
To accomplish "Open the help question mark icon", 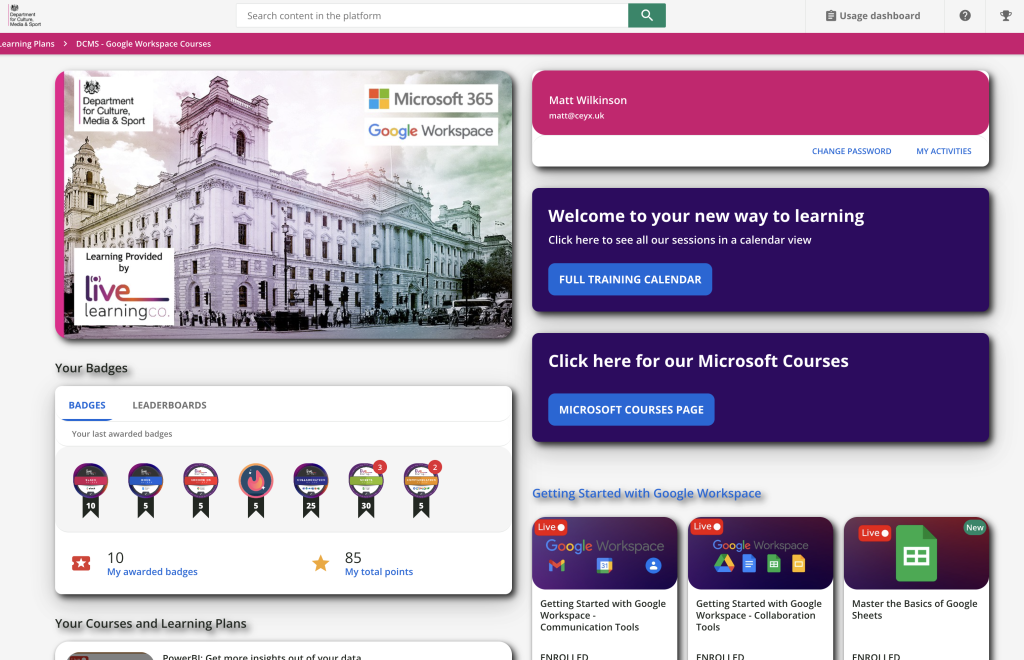I will point(965,16).
